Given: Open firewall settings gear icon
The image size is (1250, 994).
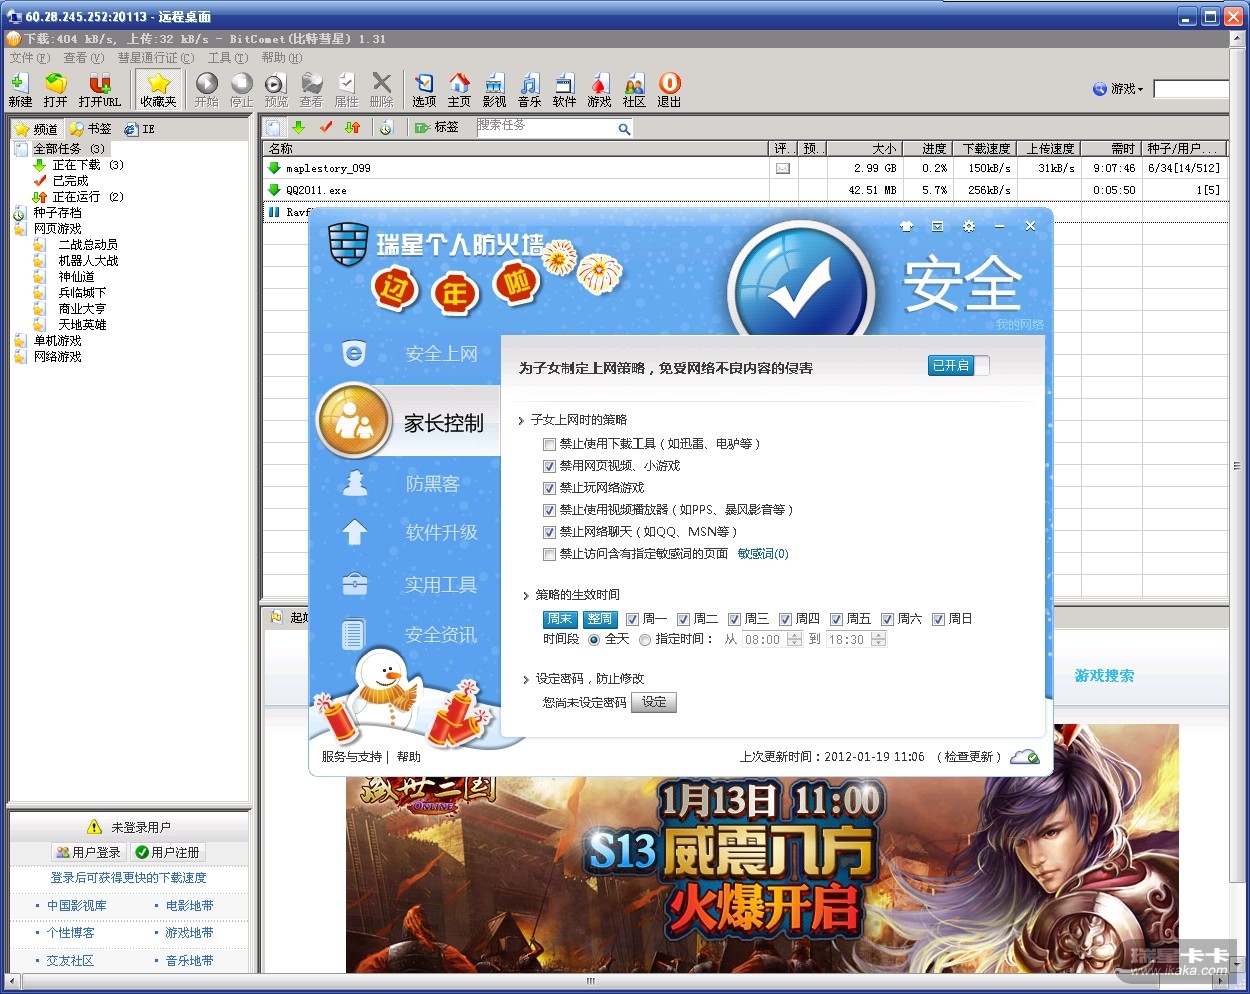Looking at the screenshot, I should click(968, 226).
